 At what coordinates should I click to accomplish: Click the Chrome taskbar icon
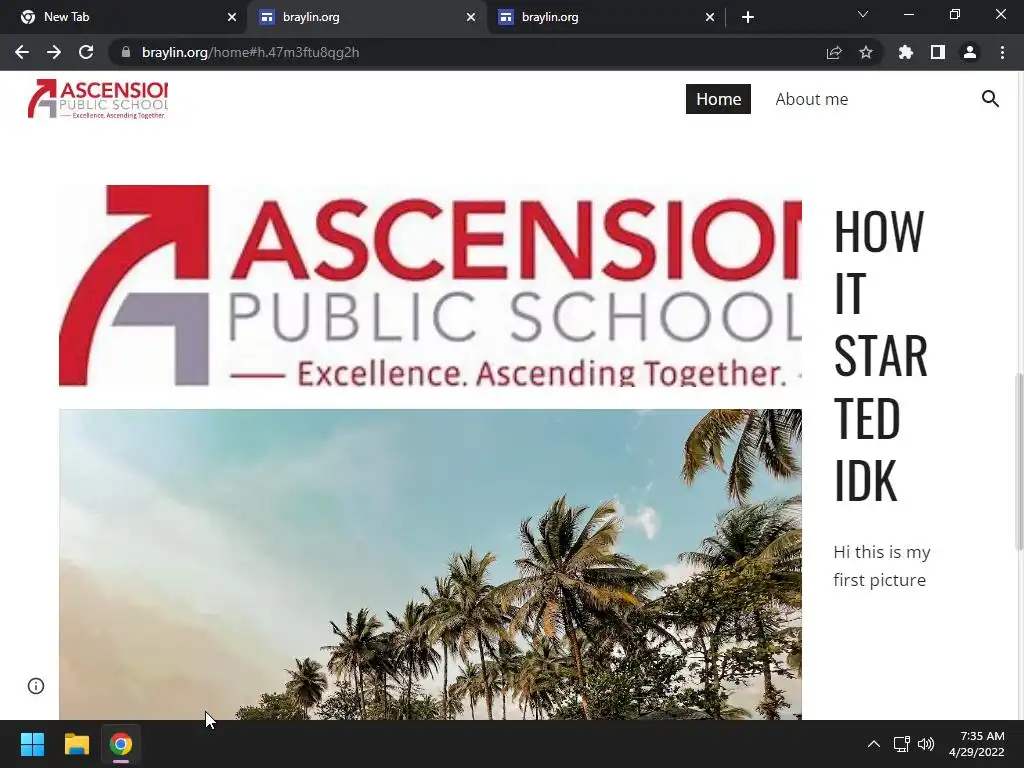point(121,744)
